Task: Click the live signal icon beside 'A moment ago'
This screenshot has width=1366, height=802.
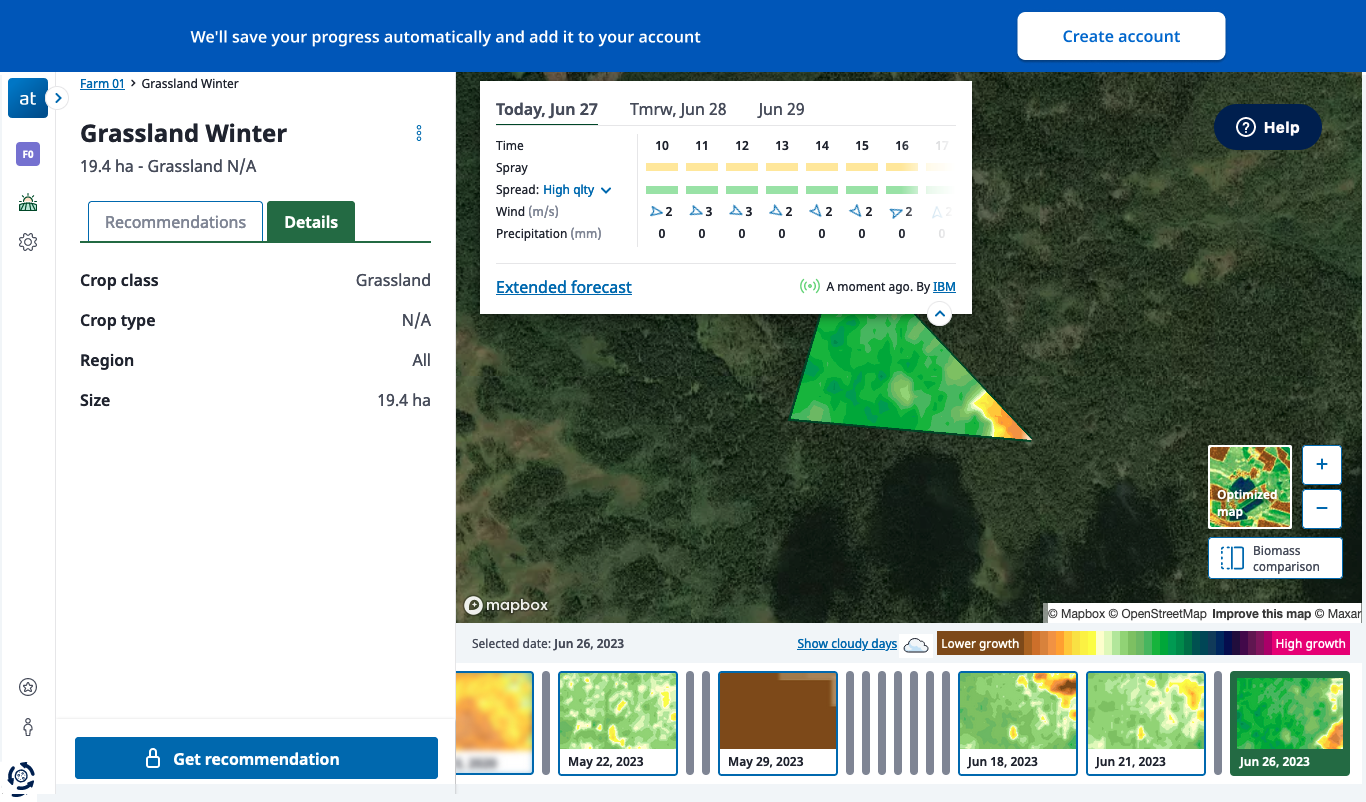Action: [x=810, y=287]
